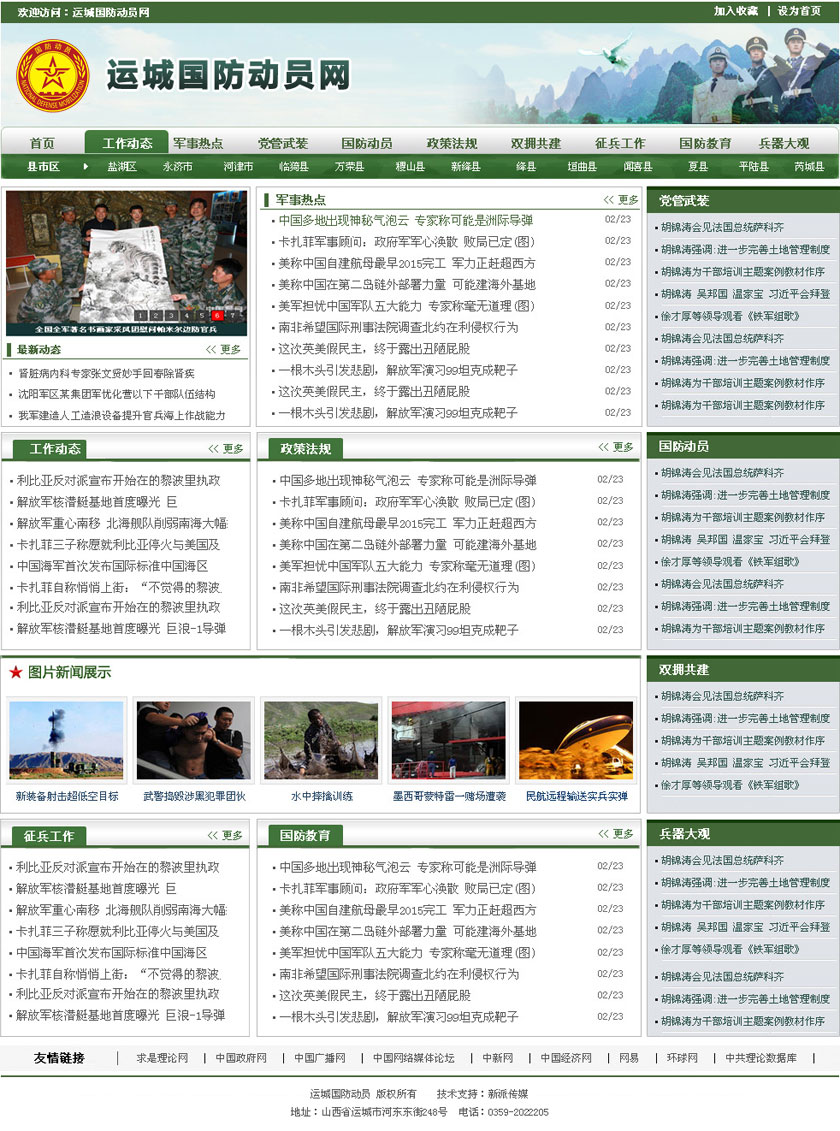
Task: Open 民航远程输送实兵实弹 photo thumbnail
Action: 576,739
